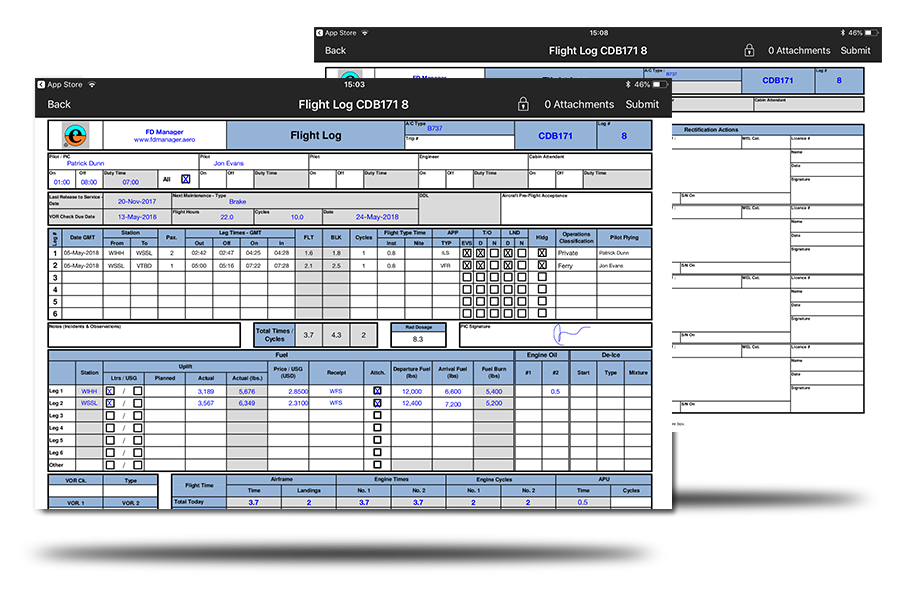Tap the lock icon in front Flight Log window
913x613 pixels.
pos(523,104)
